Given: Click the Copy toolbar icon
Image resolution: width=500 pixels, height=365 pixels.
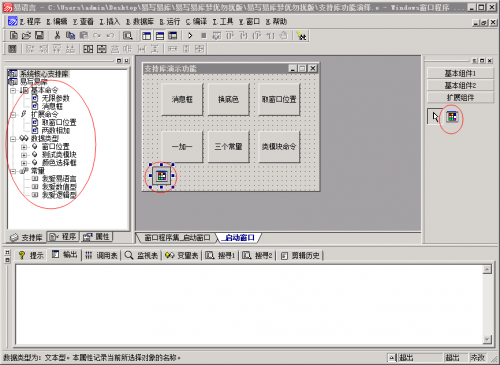Looking at the screenshot, I should coord(70,35).
